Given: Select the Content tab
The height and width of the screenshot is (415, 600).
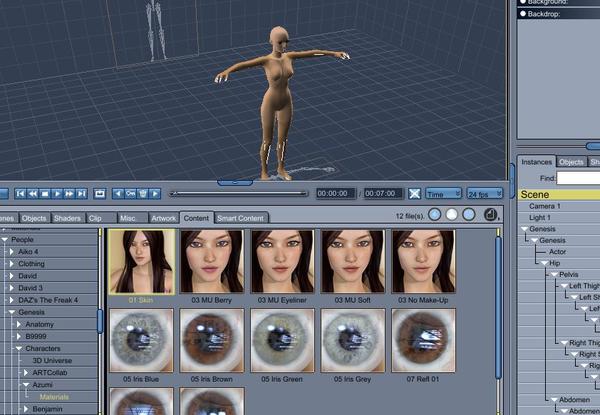Looking at the screenshot, I should click(196, 218).
